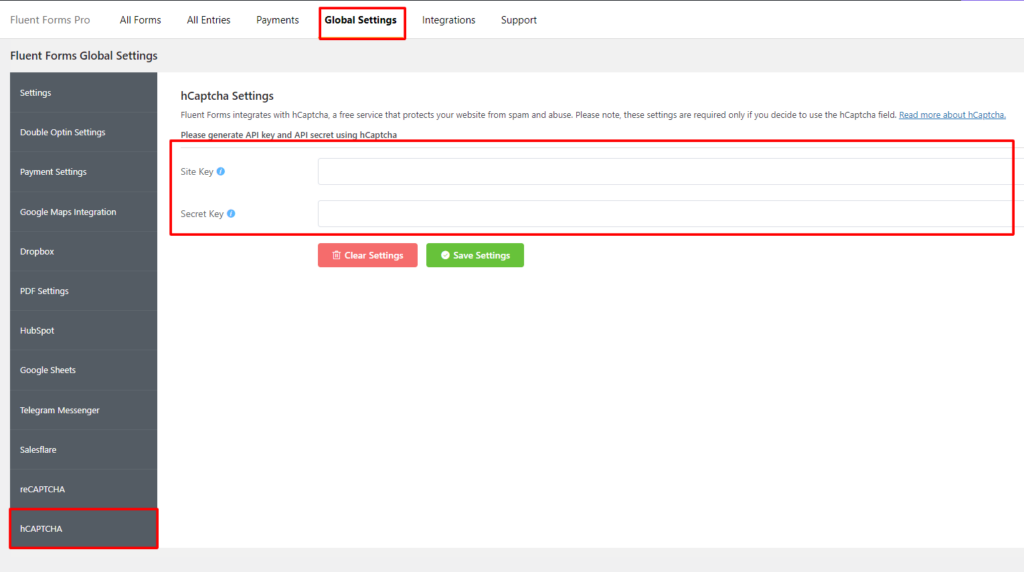Select Google Maps Integration
The height and width of the screenshot is (572, 1024).
click(84, 212)
